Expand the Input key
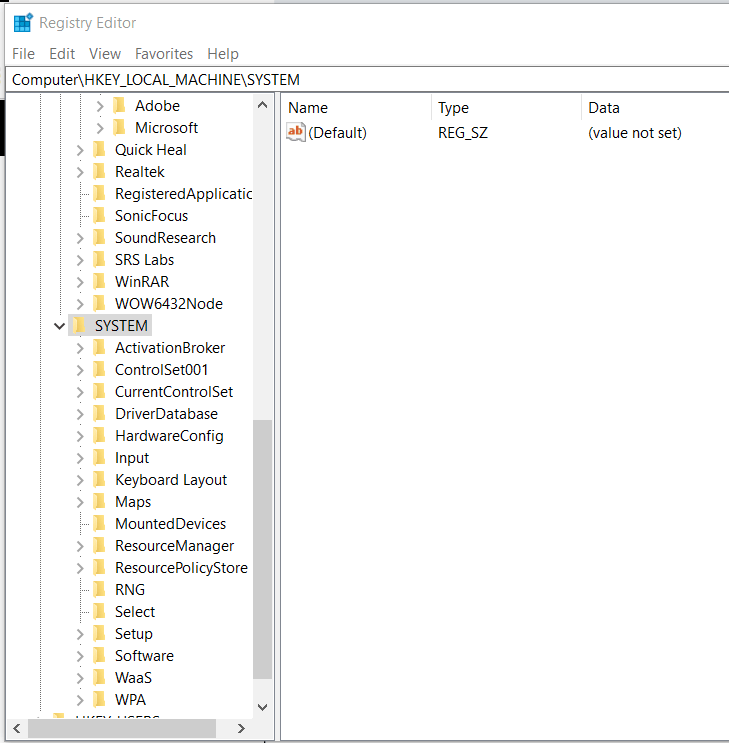 pos(80,458)
